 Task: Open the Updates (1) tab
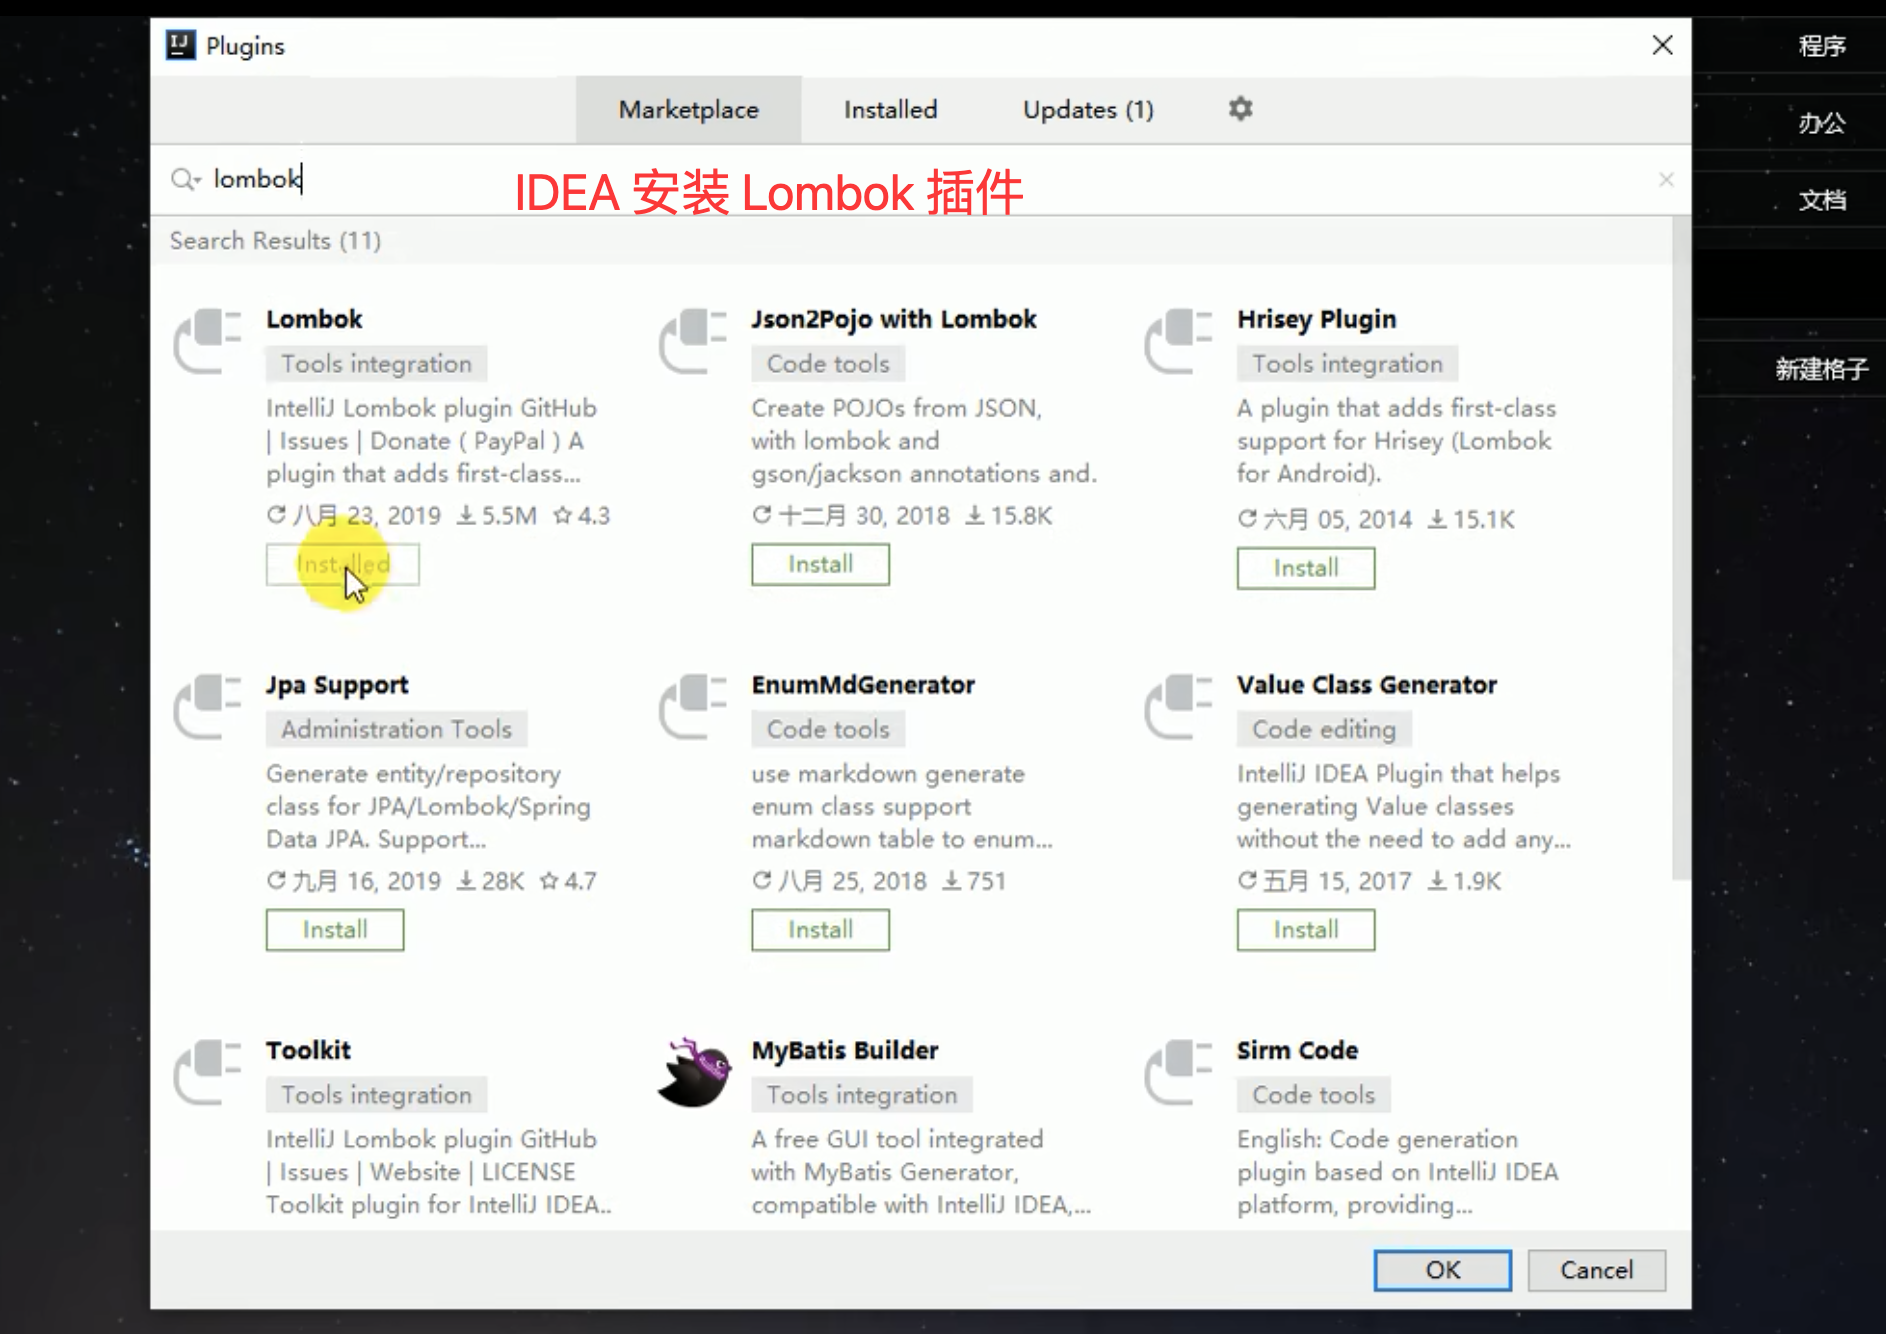[x=1088, y=109]
